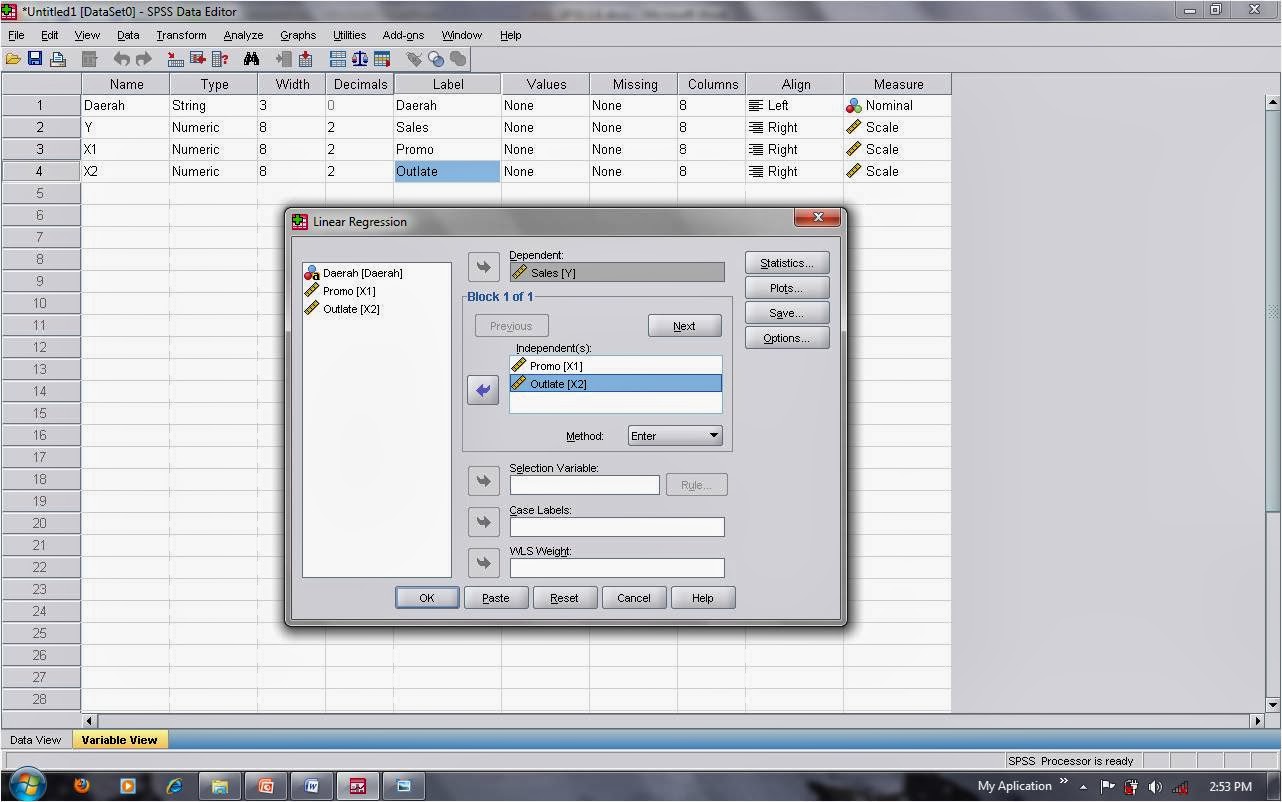Click the Statistics... button
Image resolution: width=1282 pixels, height=802 pixels.
tap(787, 263)
